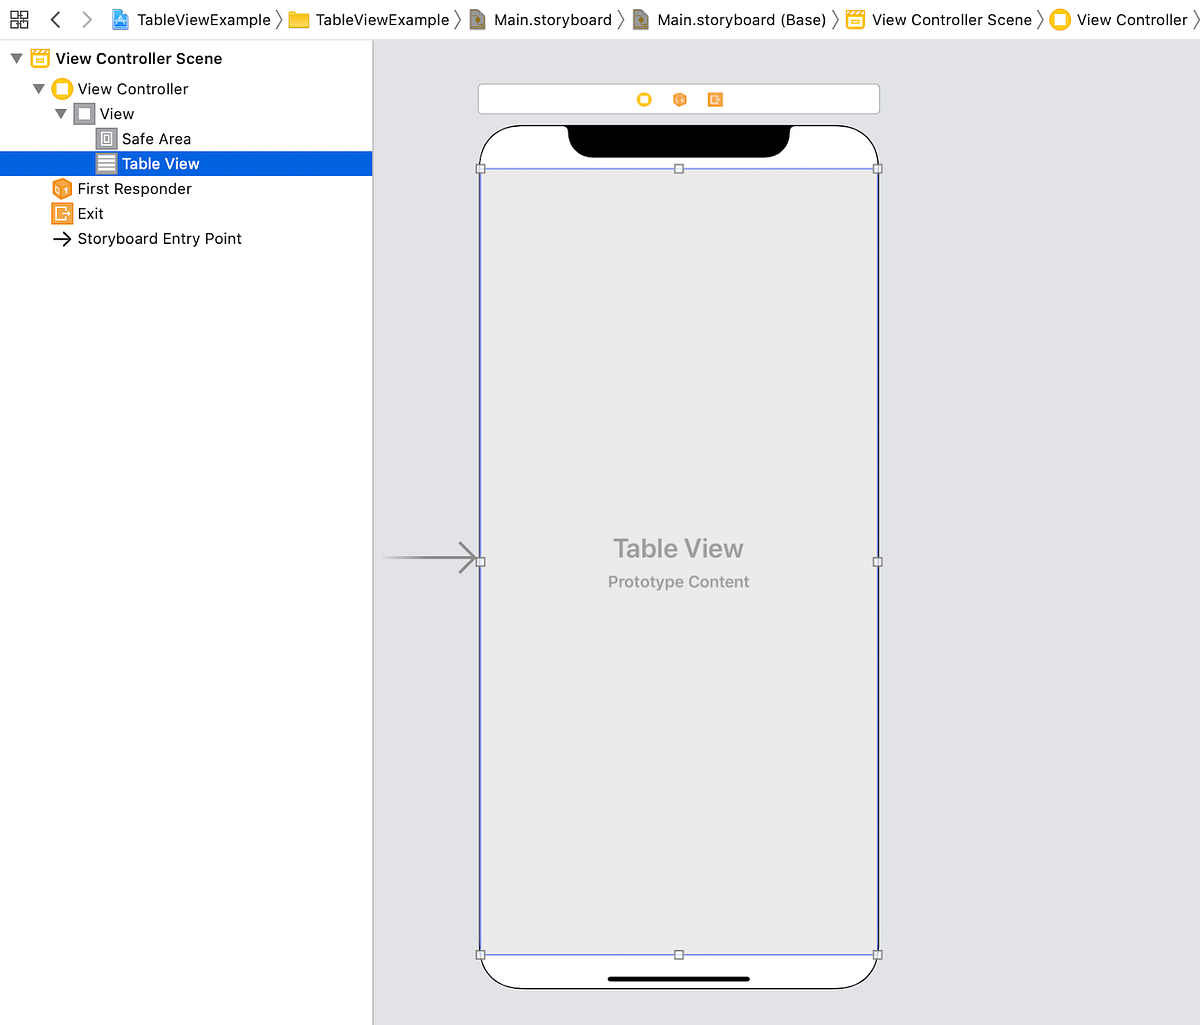The image size is (1200, 1025).
Task: Click the back navigation chevron
Action: (x=55, y=19)
